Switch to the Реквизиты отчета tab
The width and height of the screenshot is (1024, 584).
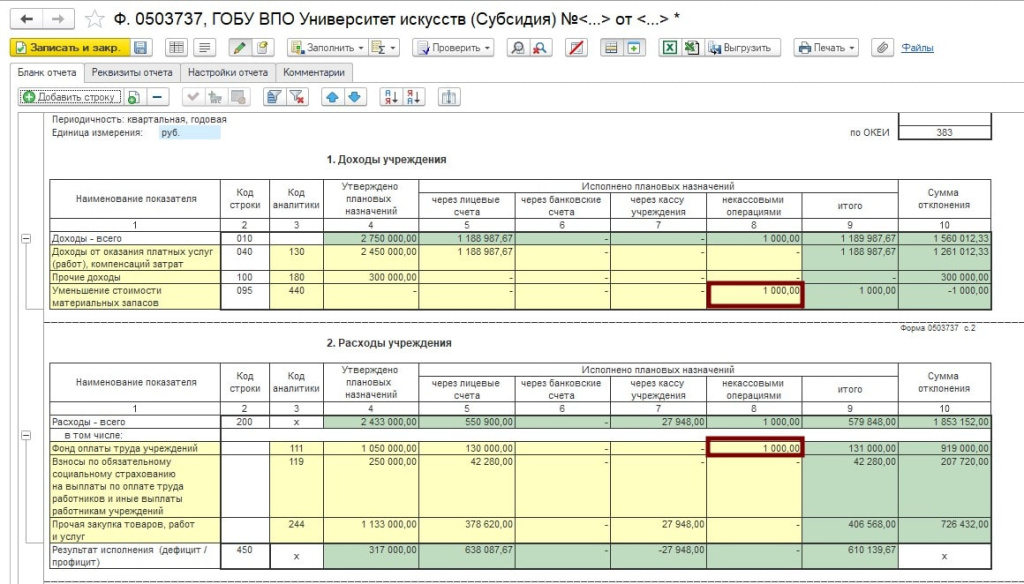[x=131, y=73]
